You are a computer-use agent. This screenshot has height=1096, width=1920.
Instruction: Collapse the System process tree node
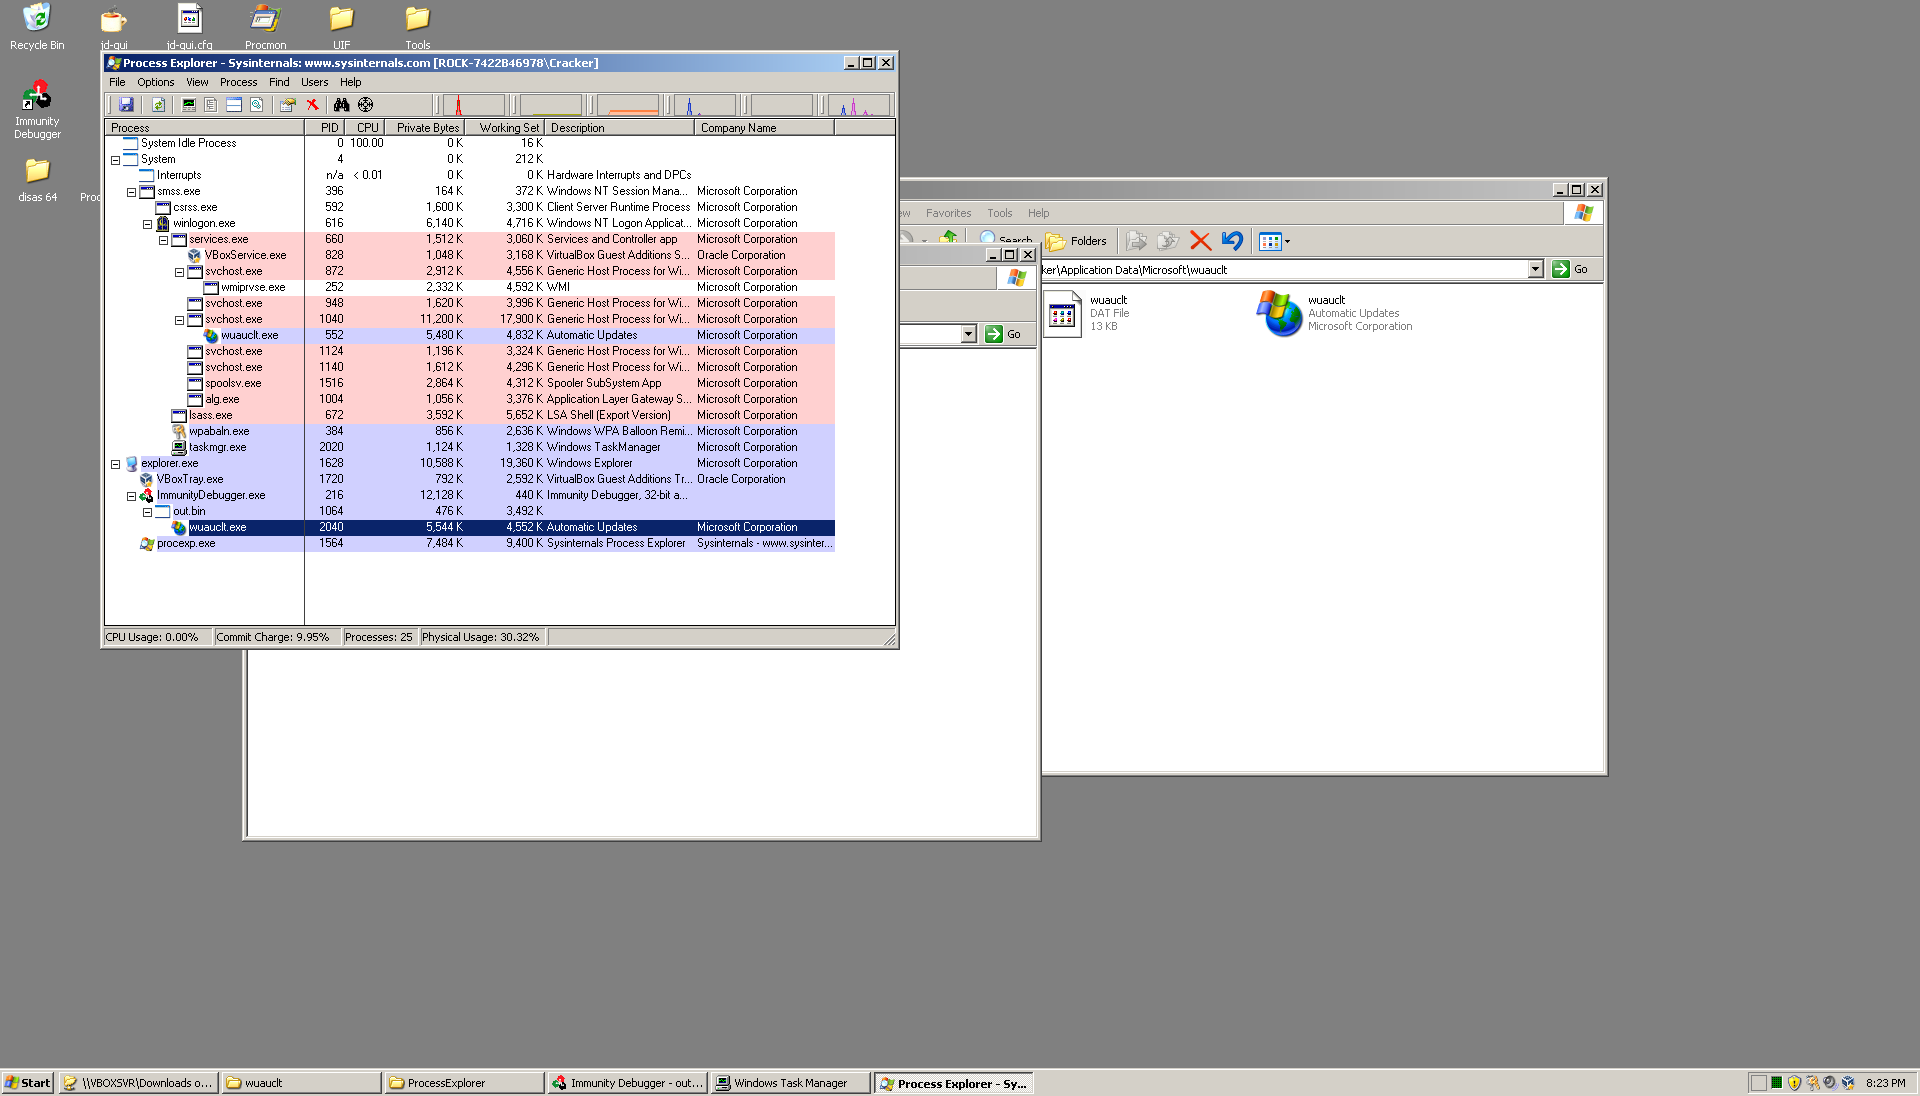(x=115, y=160)
